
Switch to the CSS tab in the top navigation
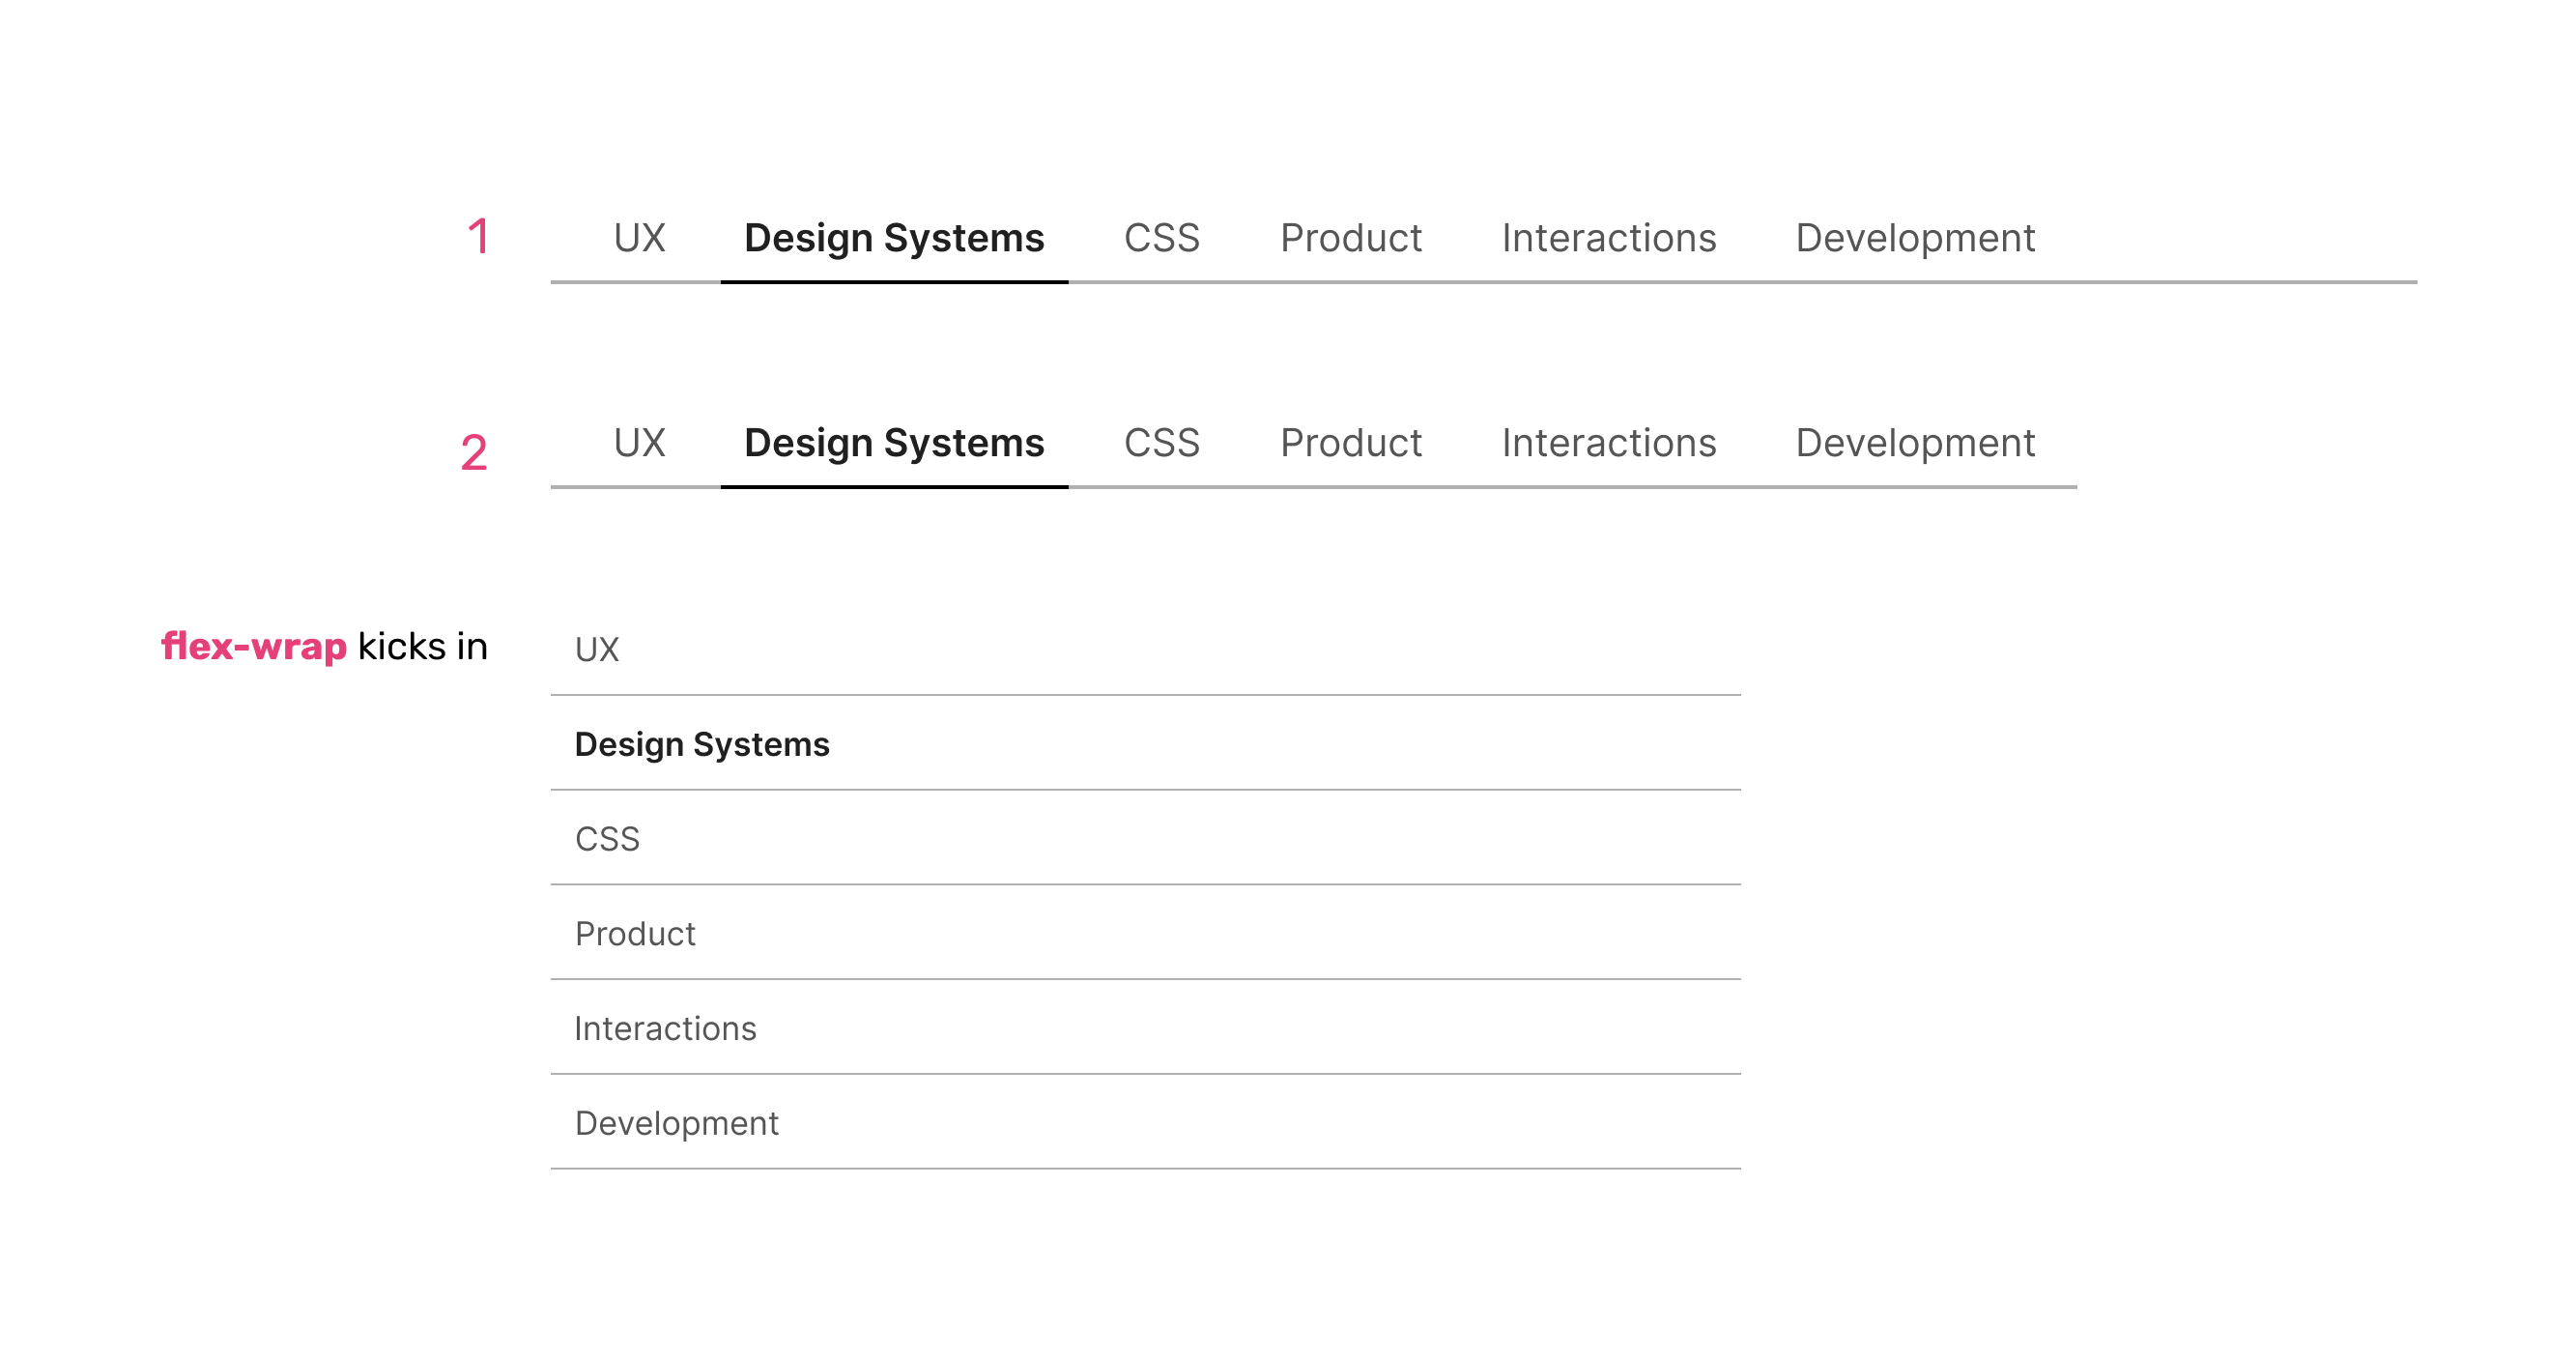click(1163, 238)
